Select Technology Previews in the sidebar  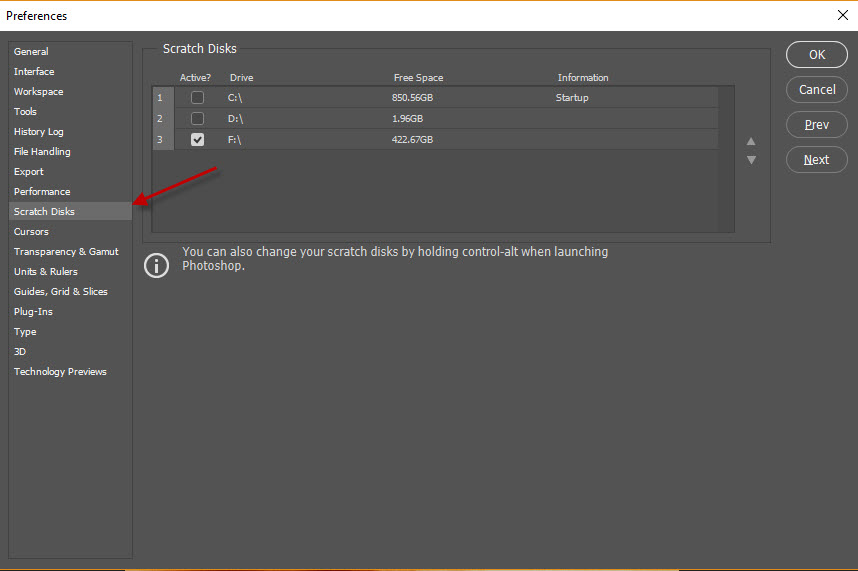coord(60,372)
